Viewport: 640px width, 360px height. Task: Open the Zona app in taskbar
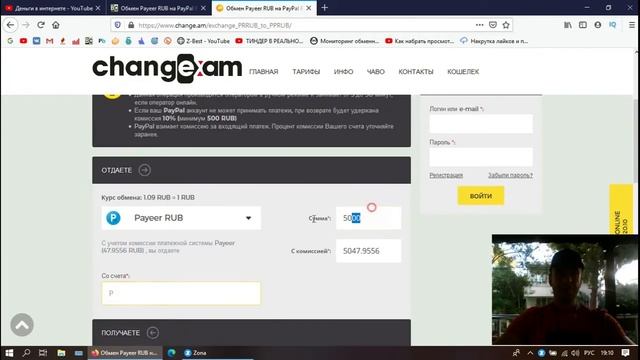point(196,353)
